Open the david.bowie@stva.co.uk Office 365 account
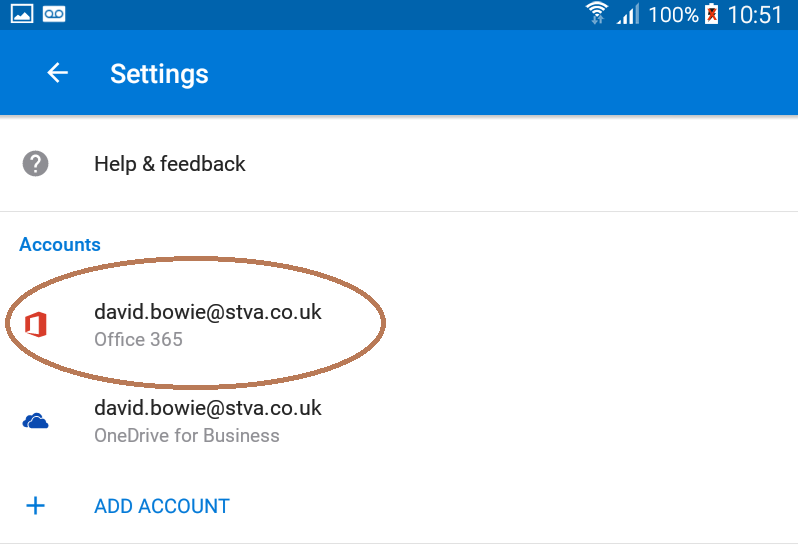Viewport: 798px width, 547px height. click(x=208, y=312)
